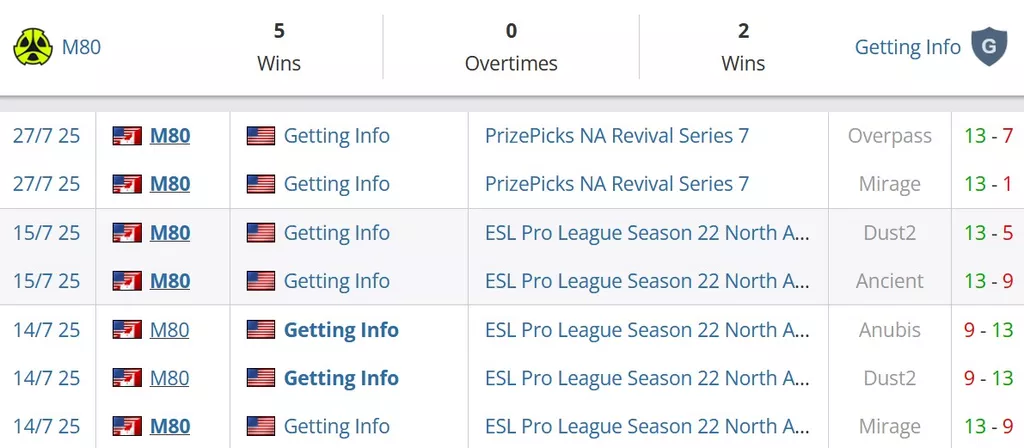Open the M80 team link in header
This screenshot has width=1024, height=448.
click(x=81, y=47)
